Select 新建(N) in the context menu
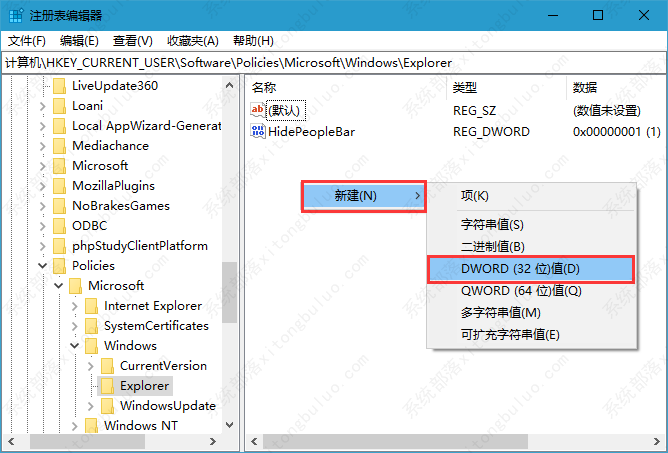The height and width of the screenshot is (453, 668). pyautogui.click(x=364, y=195)
